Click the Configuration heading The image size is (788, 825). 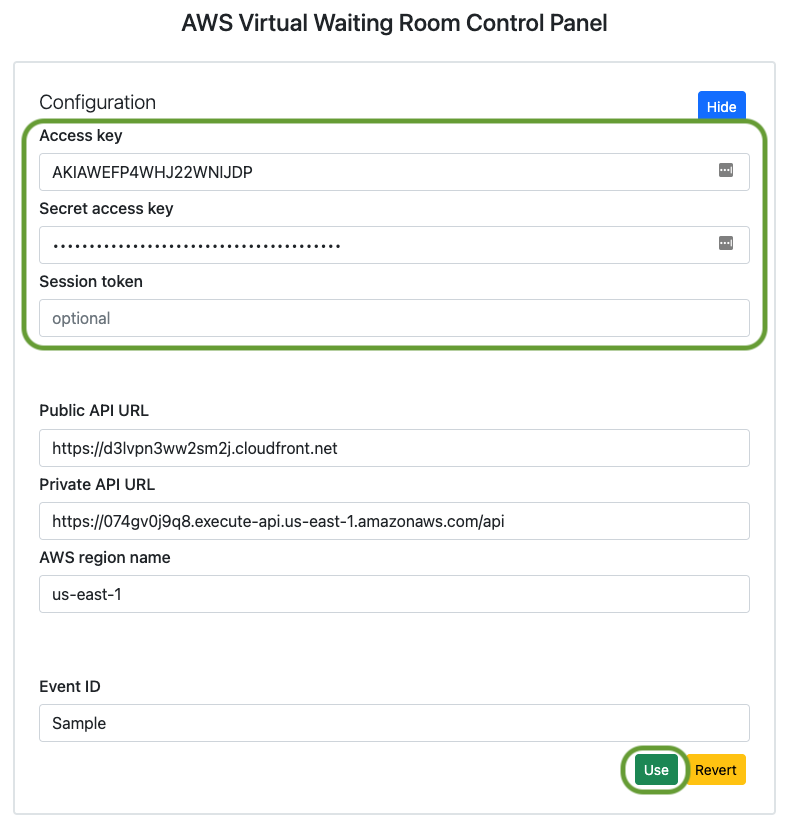[97, 102]
